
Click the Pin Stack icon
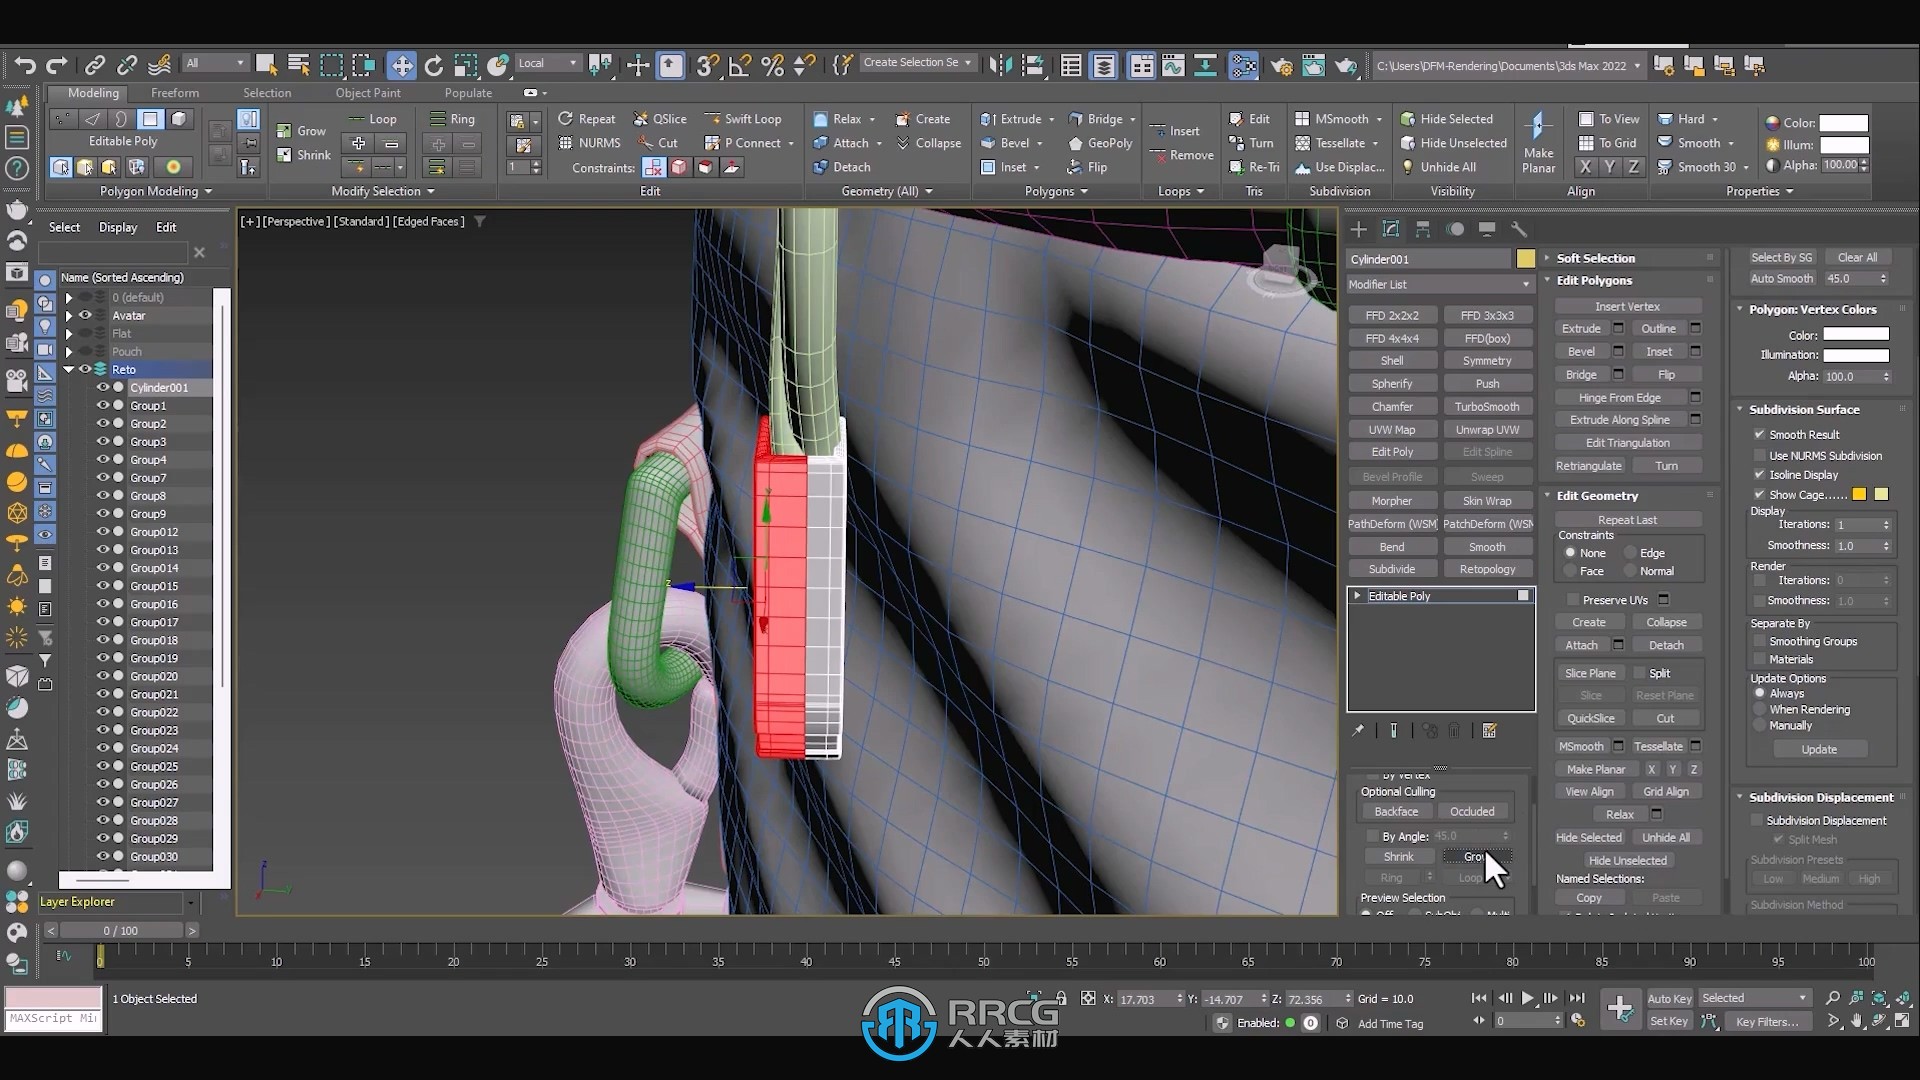coord(1358,731)
